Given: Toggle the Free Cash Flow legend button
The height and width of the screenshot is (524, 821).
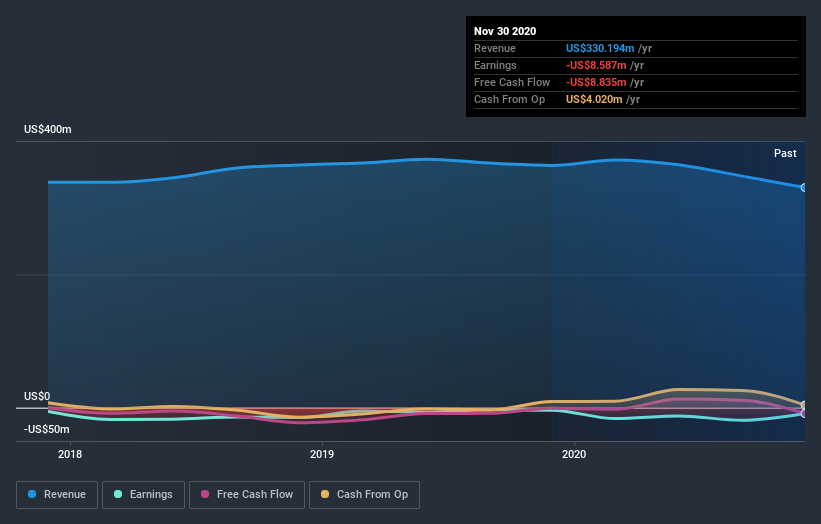Looking at the screenshot, I should pyautogui.click(x=247, y=495).
